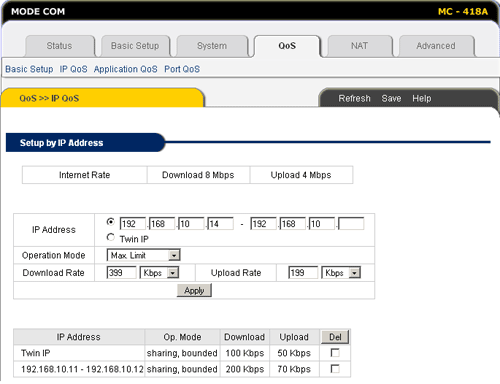The height and width of the screenshot is (384, 500).
Task: Check the delete box for 192.168.10.11 row
Action: [x=335, y=369]
